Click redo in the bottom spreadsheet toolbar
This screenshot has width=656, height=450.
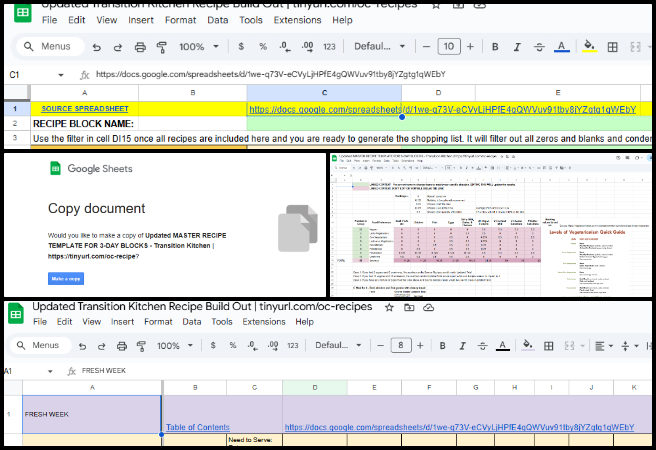(x=102, y=346)
